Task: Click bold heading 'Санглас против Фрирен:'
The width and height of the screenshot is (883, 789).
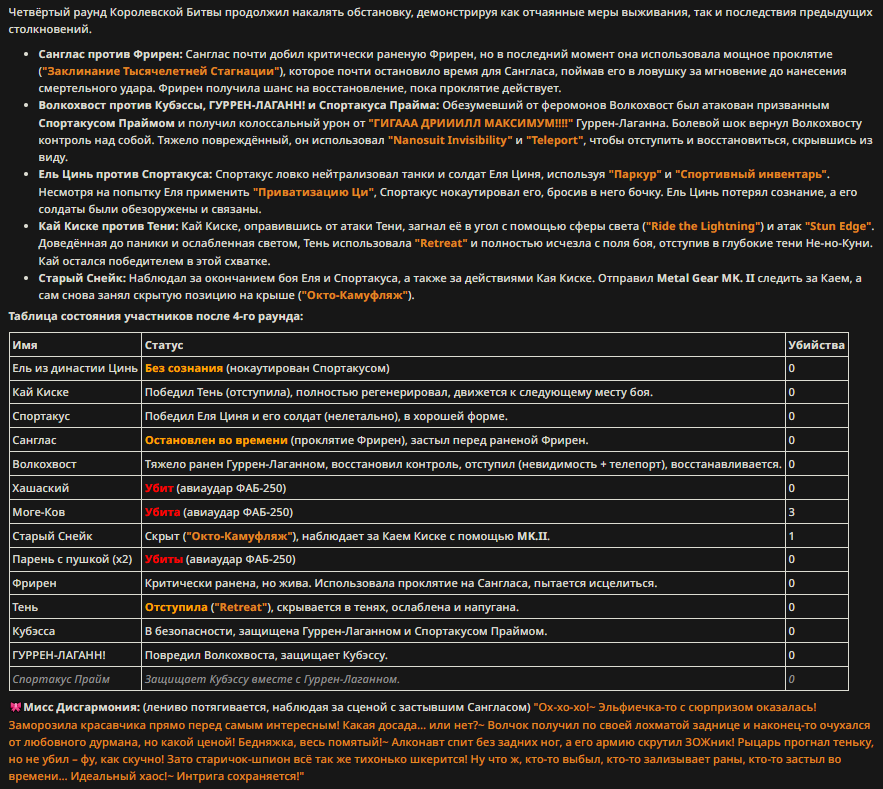Action: tap(110, 54)
